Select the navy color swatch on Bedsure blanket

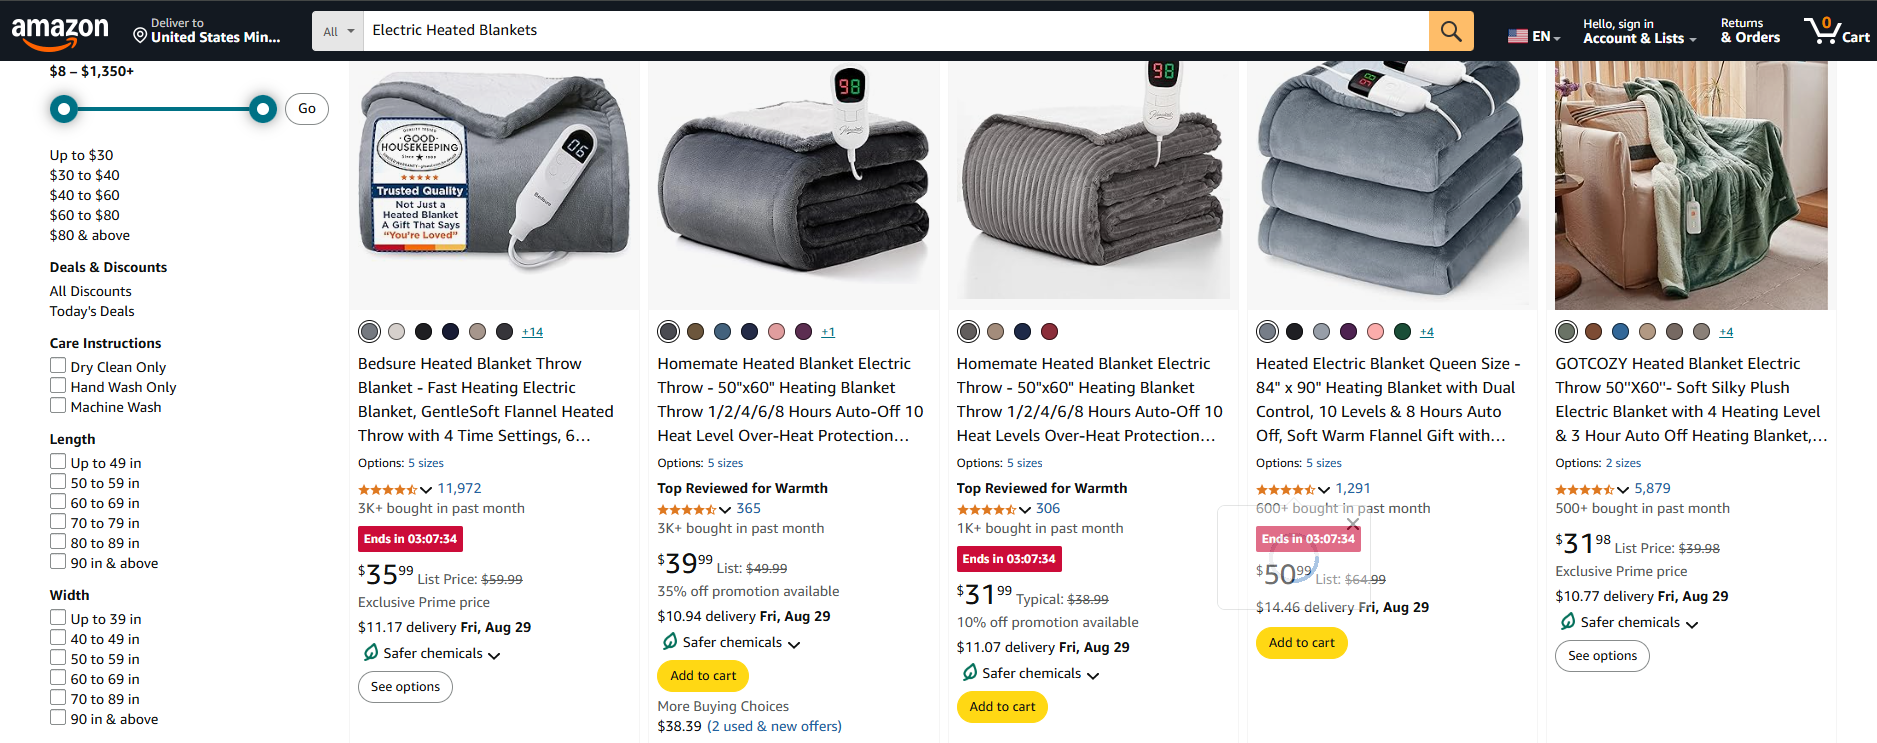(450, 331)
